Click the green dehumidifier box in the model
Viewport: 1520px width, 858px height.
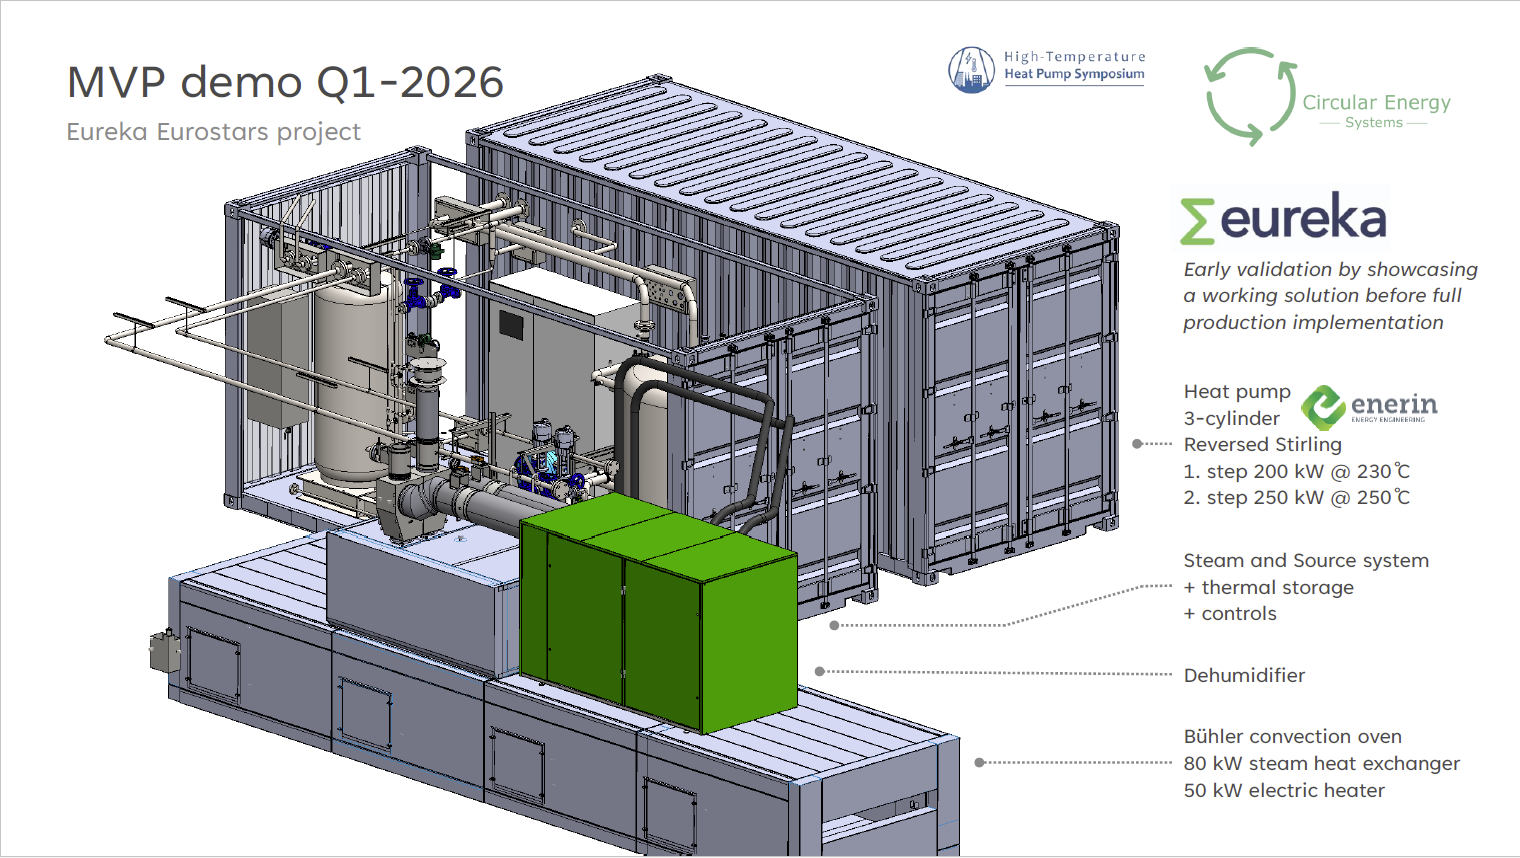click(660, 611)
